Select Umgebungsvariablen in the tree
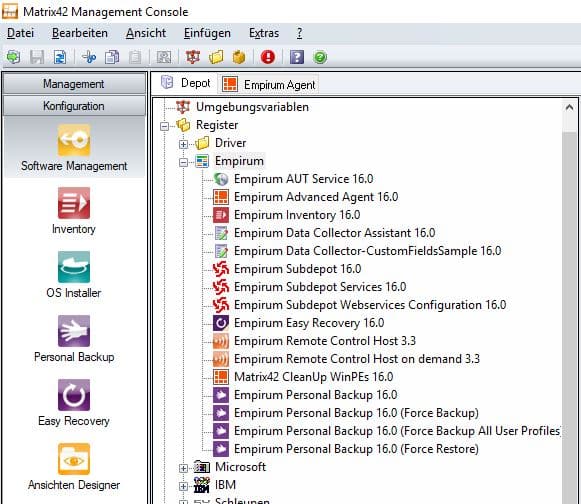 [x=252, y=107]
